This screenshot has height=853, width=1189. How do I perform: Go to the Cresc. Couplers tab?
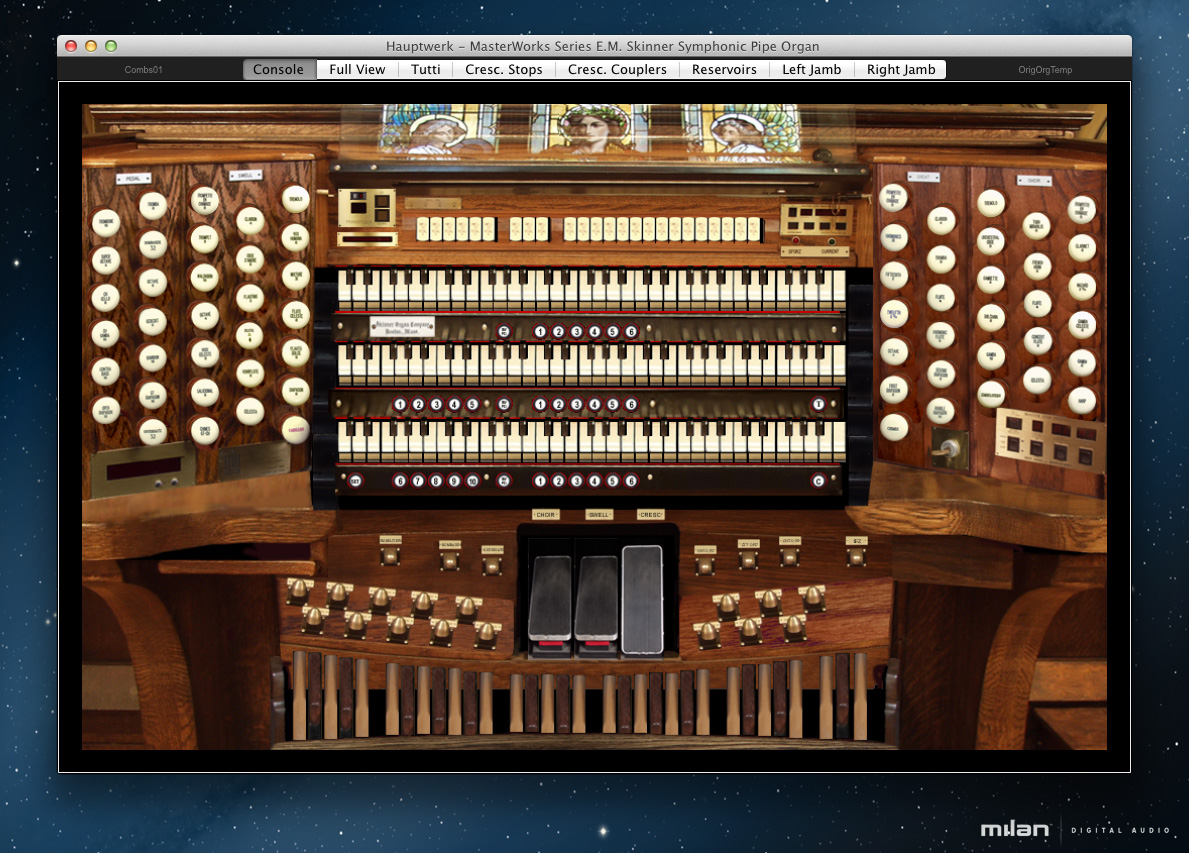click(617, 69)
